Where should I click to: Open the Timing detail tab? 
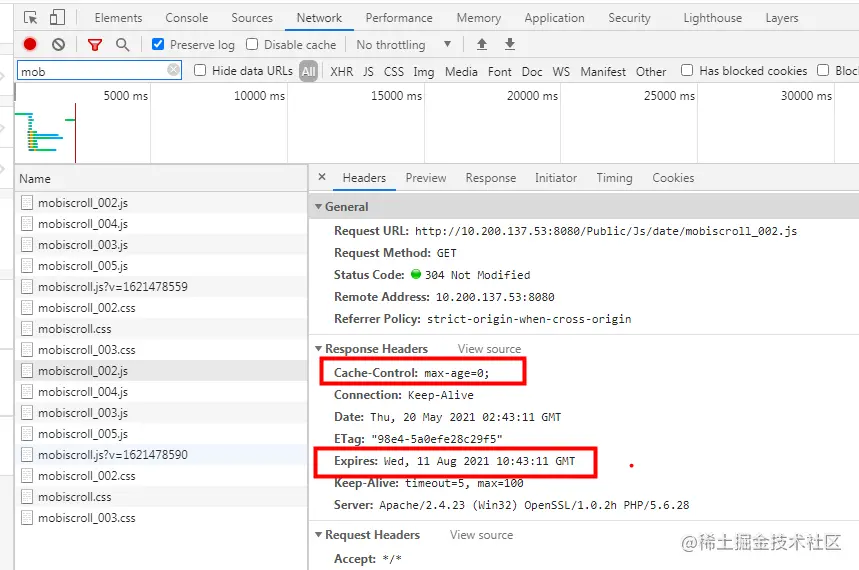click(614, 178)
